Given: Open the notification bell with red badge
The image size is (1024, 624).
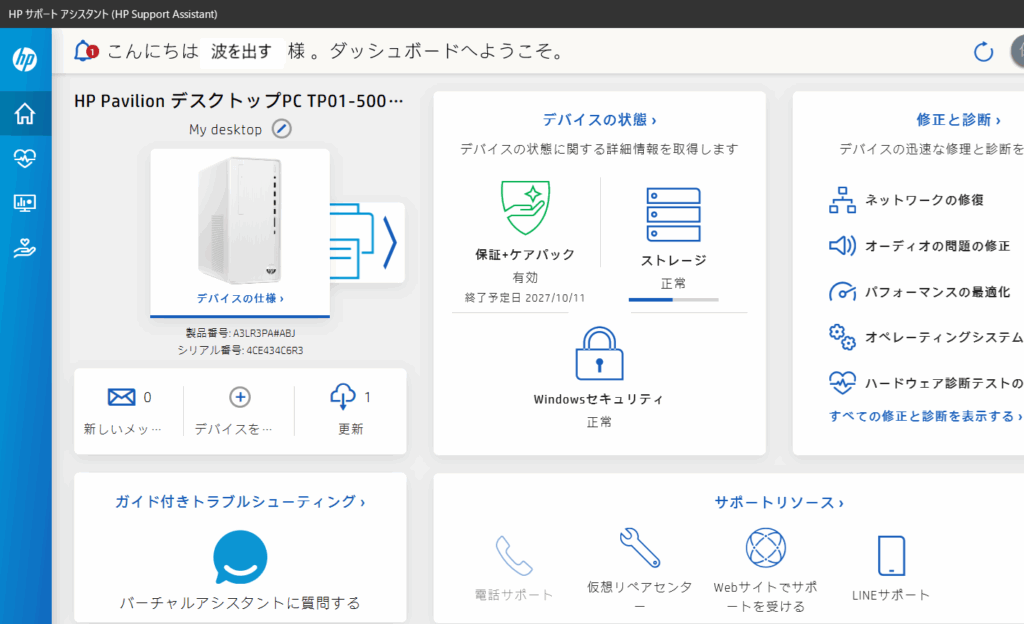Looking at the screenshot, I should pyautogui.click(x=85, y=51).
